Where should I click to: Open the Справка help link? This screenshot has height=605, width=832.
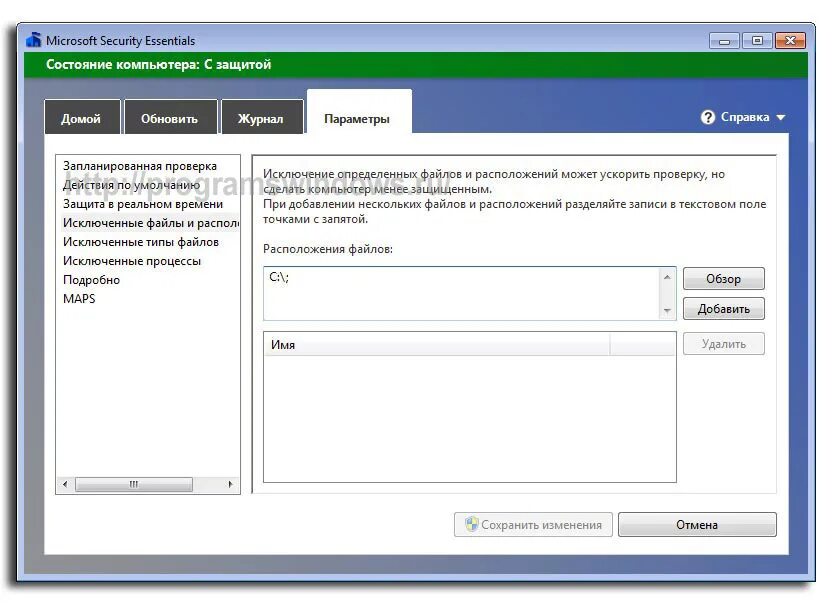click(x=744, y=117)
